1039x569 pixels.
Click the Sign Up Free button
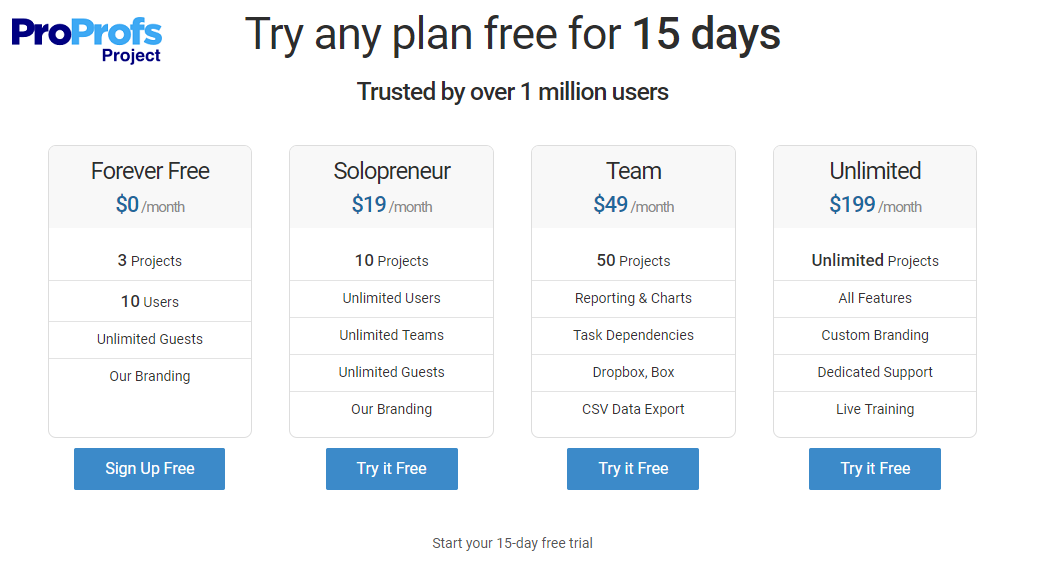click(149, 469)
